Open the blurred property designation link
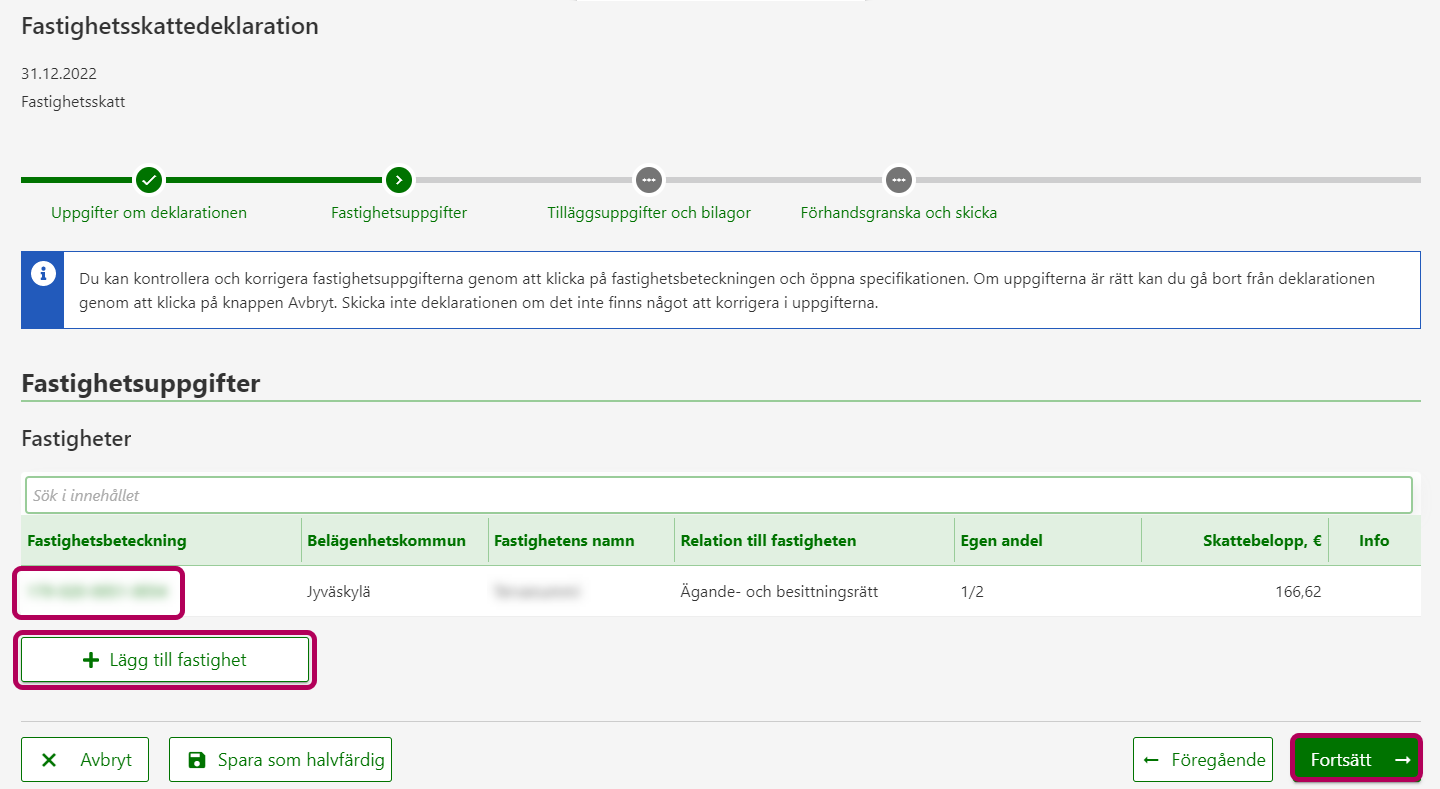Viewport: 1440px width, 789px height. coord(97,592)
